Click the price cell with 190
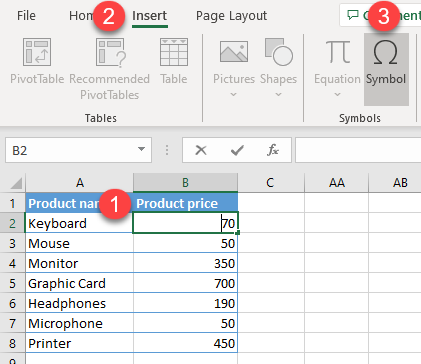The height and width of the screenshot is (364, 421). 185,303
